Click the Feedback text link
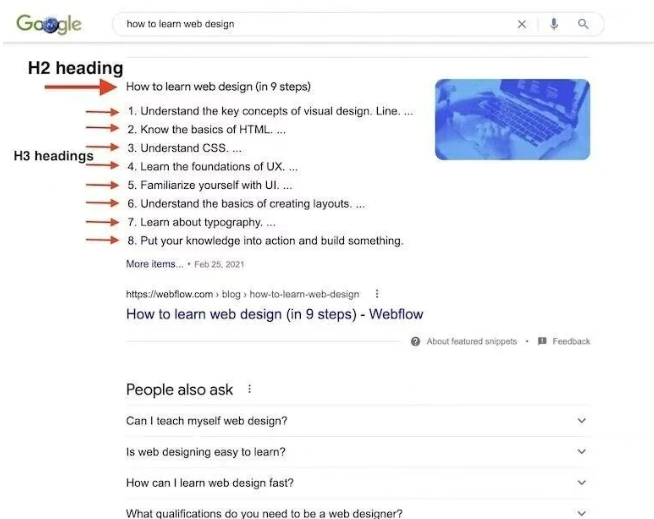654x519 pixels. tap(571, 342)
